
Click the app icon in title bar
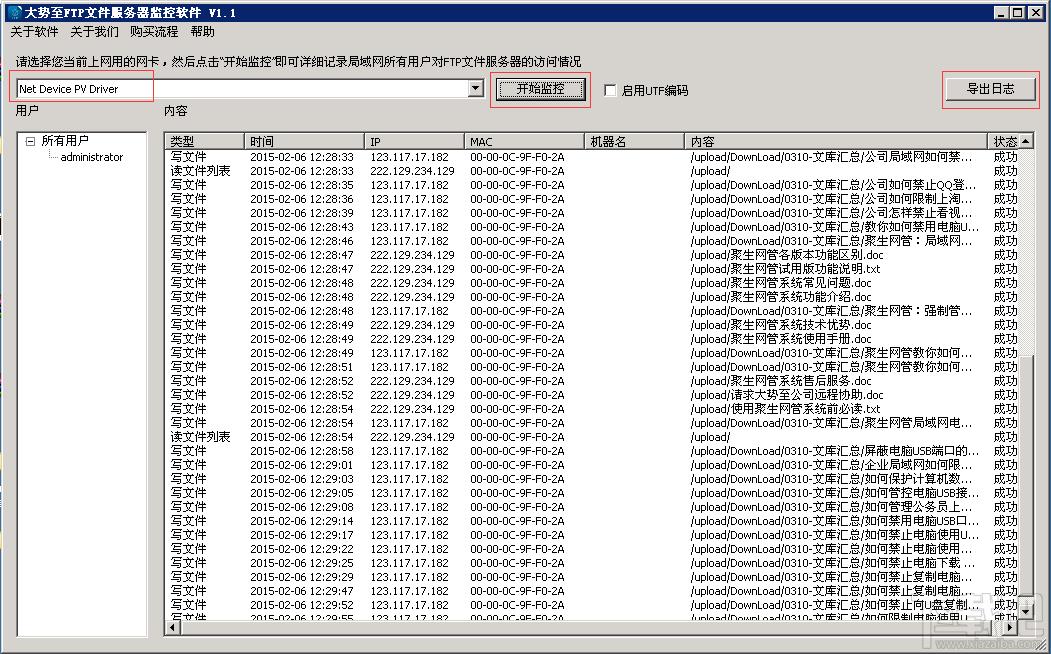pos(14,13)
